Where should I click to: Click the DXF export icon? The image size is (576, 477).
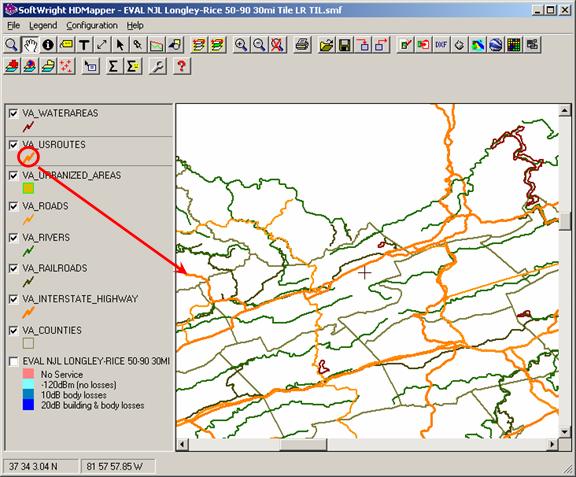tap(441, 45)
